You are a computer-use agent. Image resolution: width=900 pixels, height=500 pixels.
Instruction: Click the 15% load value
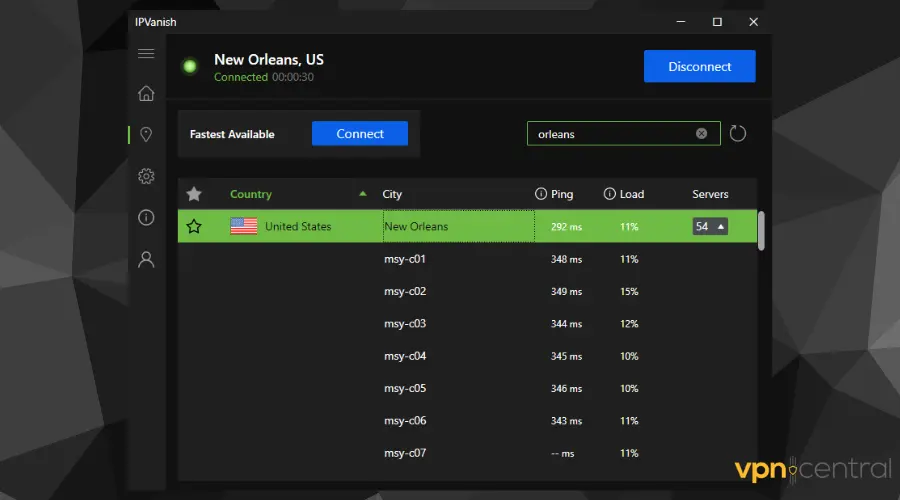point(629,292)
